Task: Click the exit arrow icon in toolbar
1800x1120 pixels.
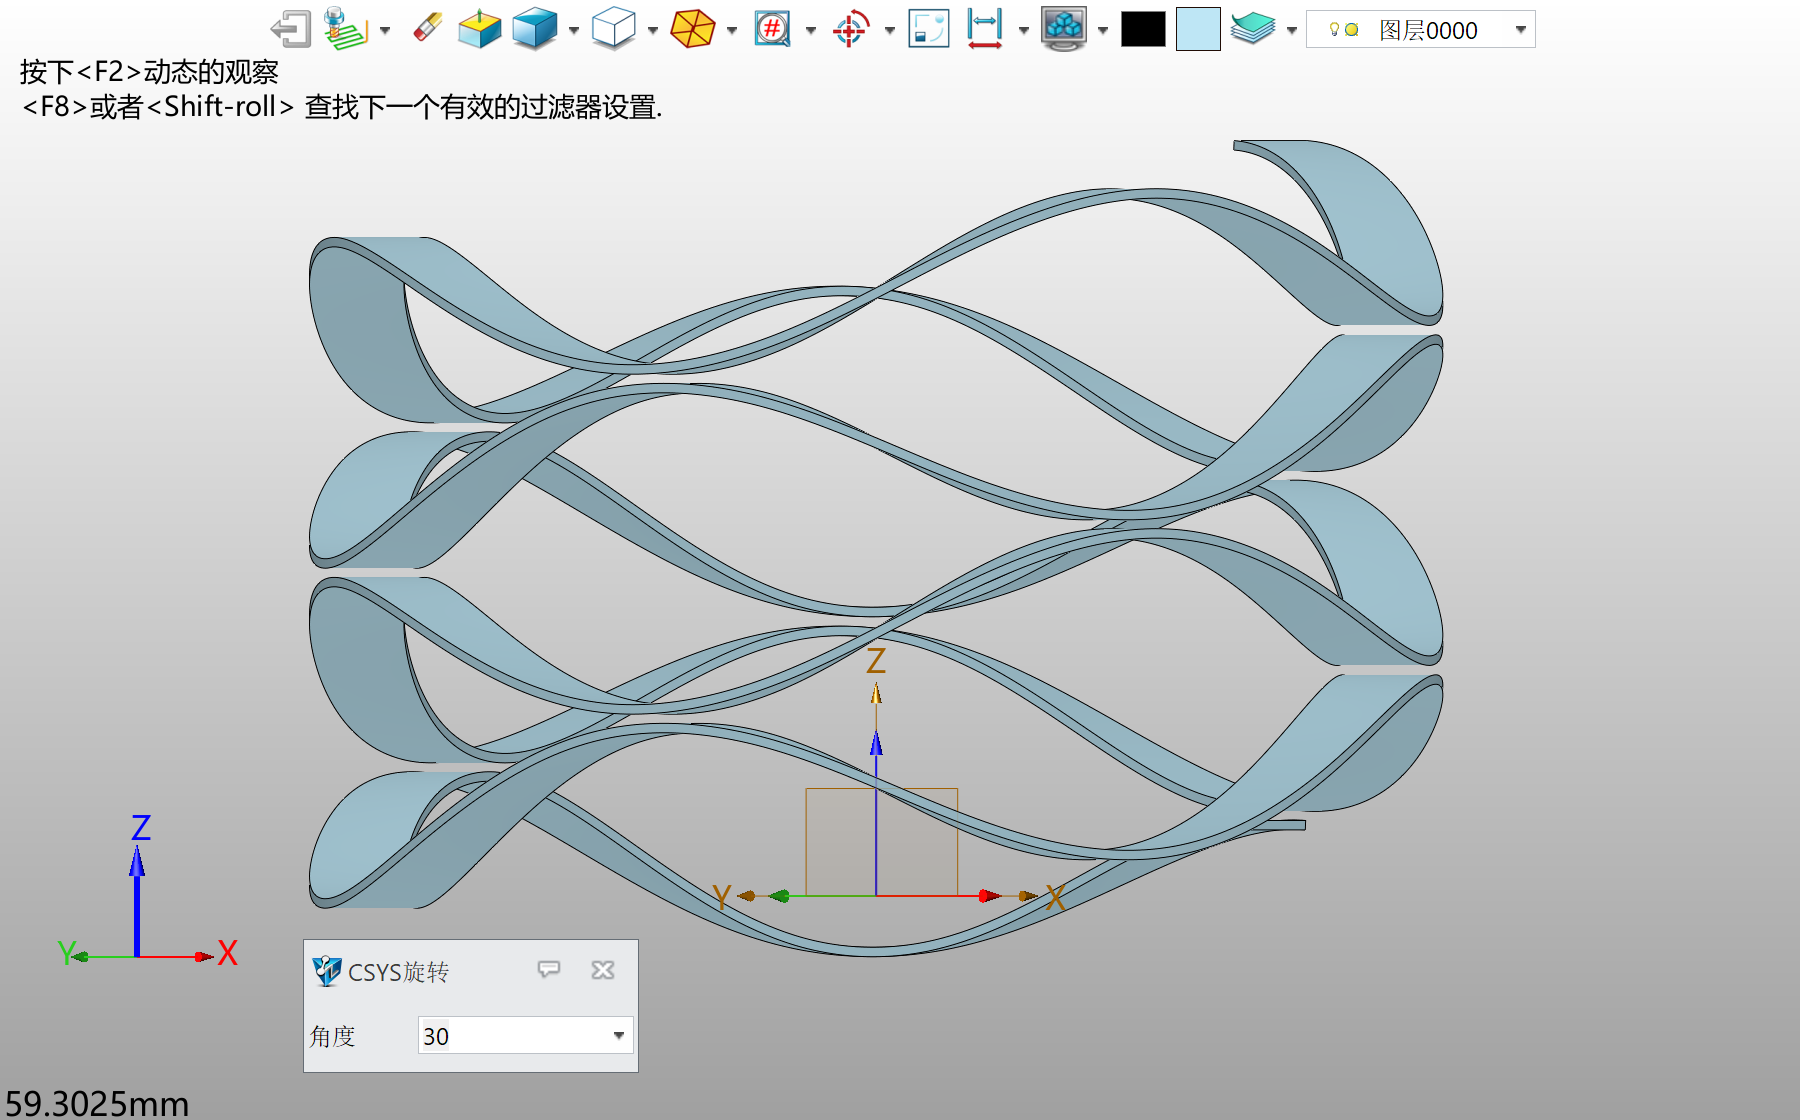Action: (x=291, y=29)
